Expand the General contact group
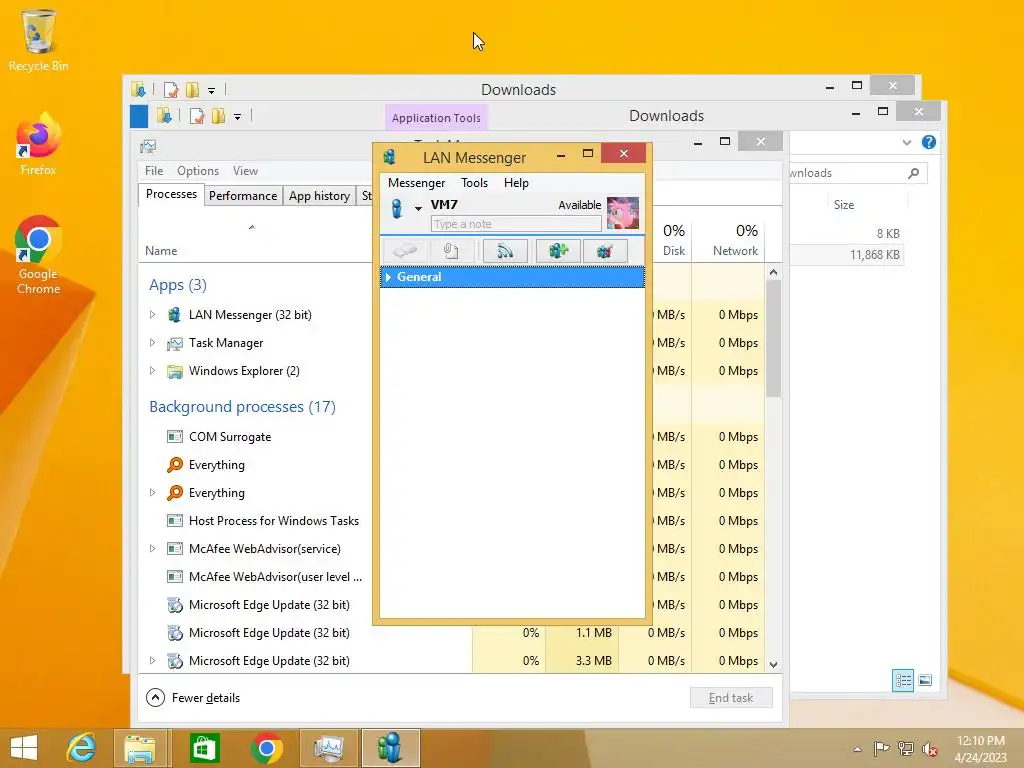 (389, 277)
